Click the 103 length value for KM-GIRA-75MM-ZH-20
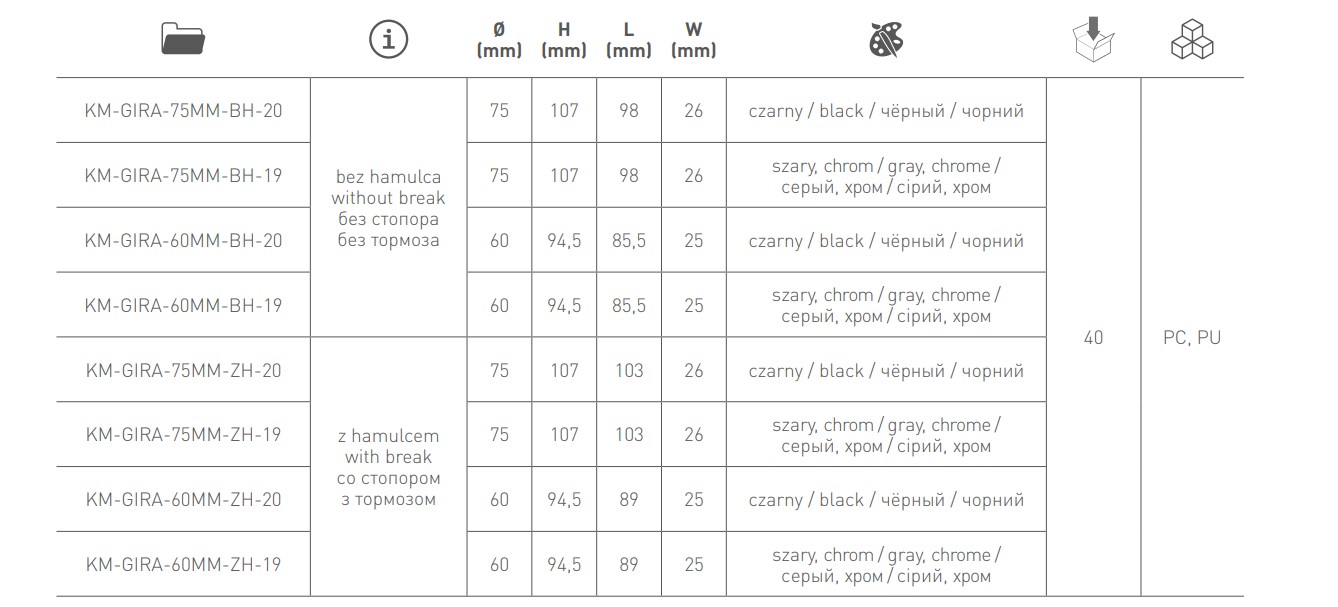This screenshot has width=1338, height=607. (628, 370)
